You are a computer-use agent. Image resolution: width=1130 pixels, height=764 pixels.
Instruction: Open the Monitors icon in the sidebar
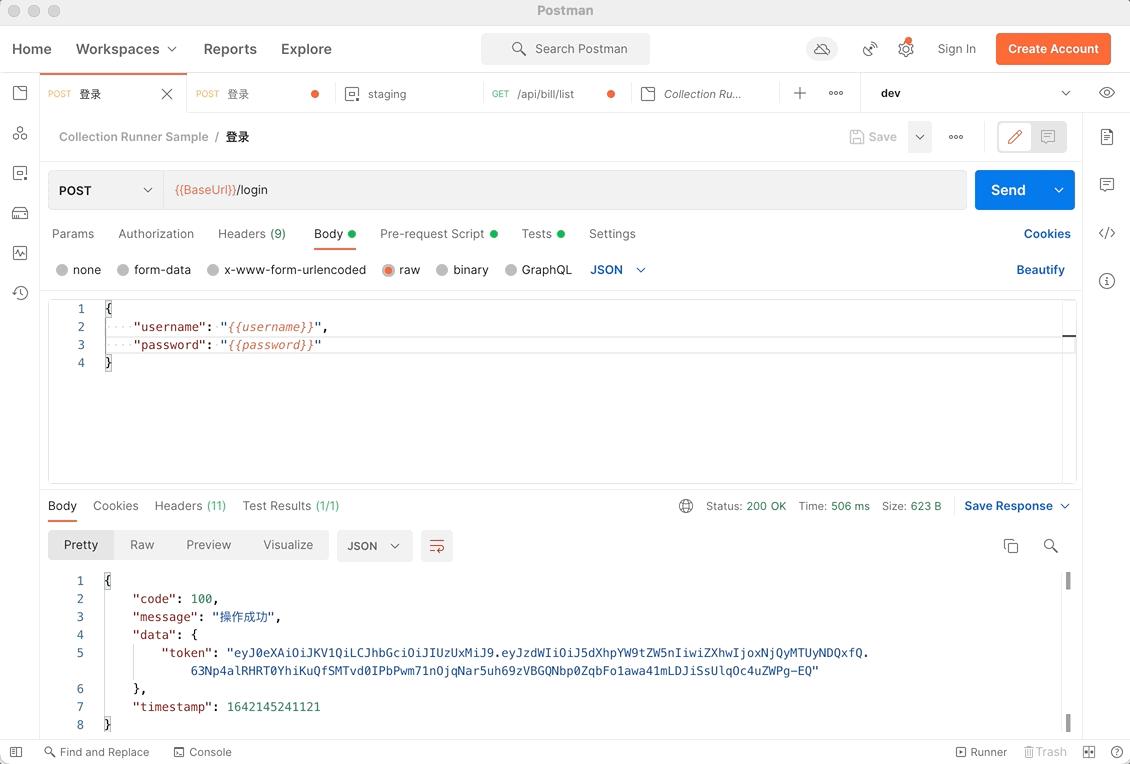coord(20,253)
